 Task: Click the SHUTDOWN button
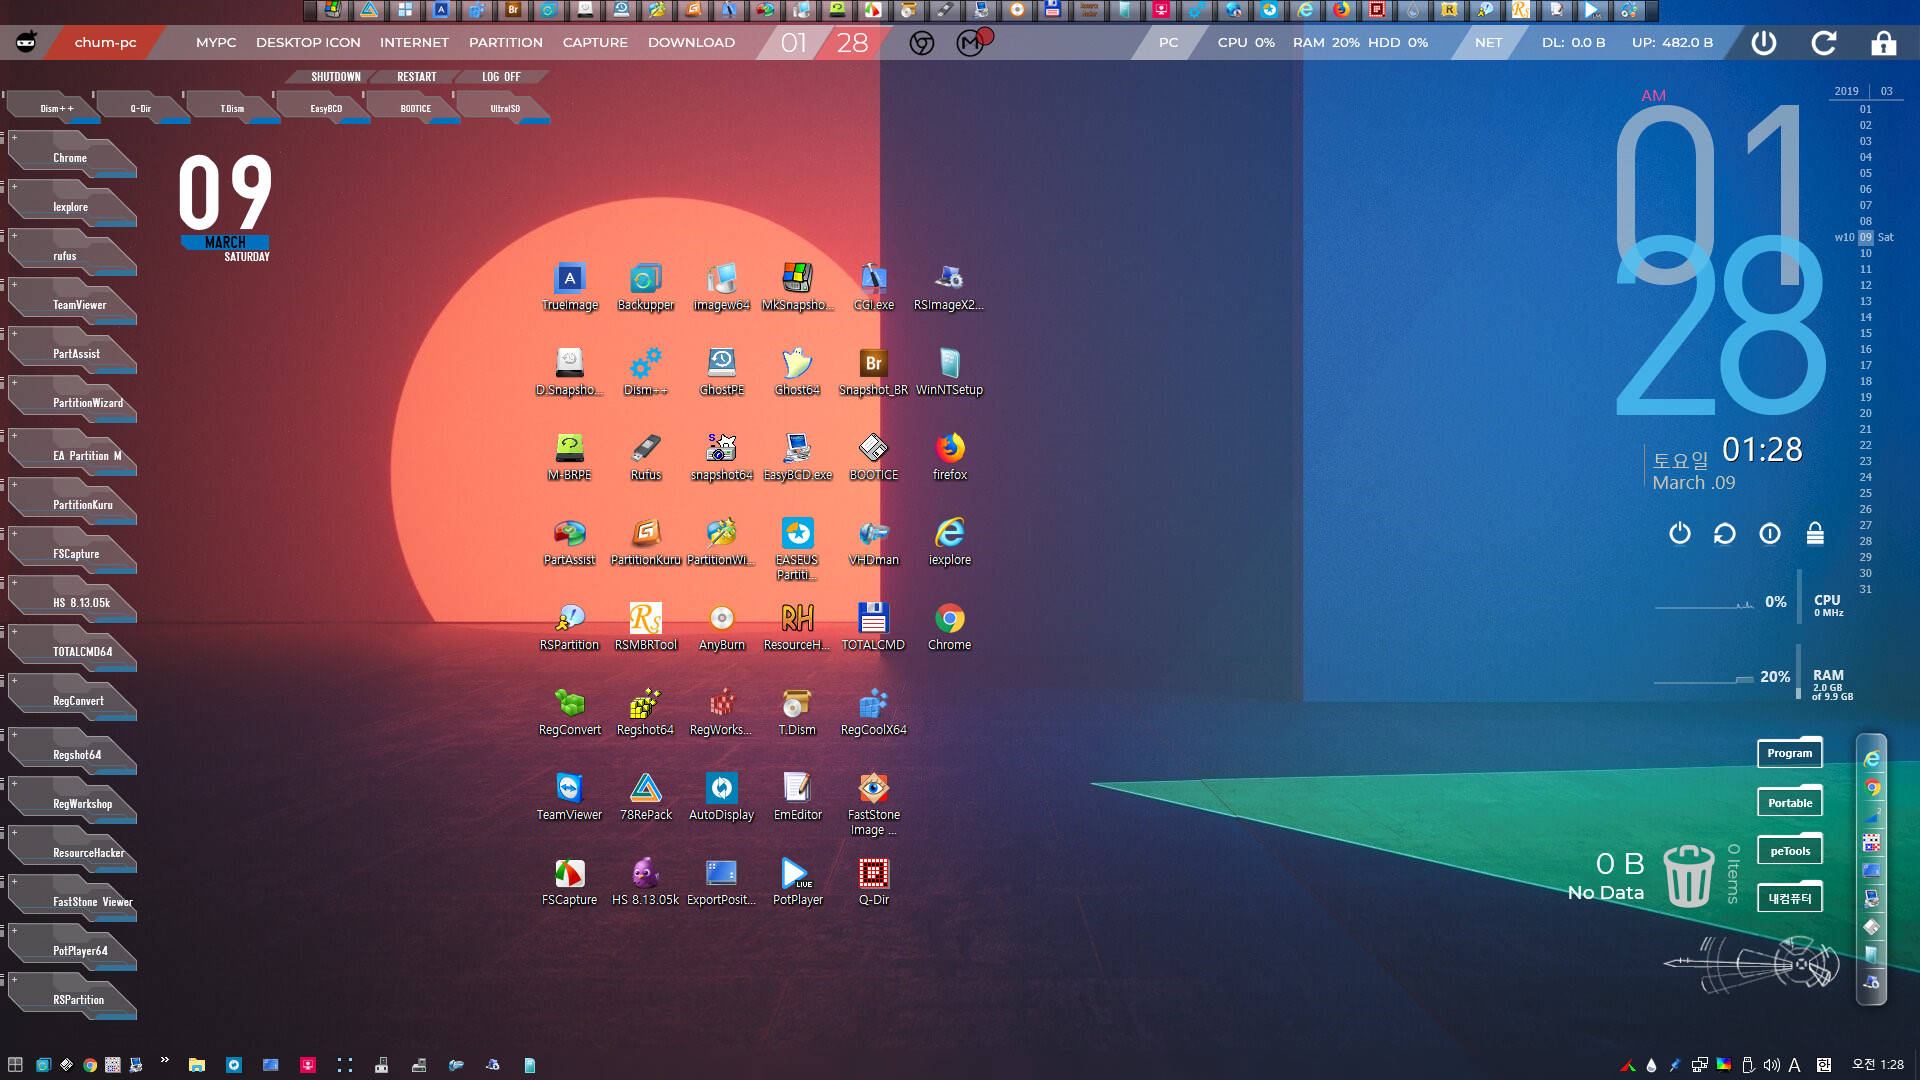tap(335, 77)
